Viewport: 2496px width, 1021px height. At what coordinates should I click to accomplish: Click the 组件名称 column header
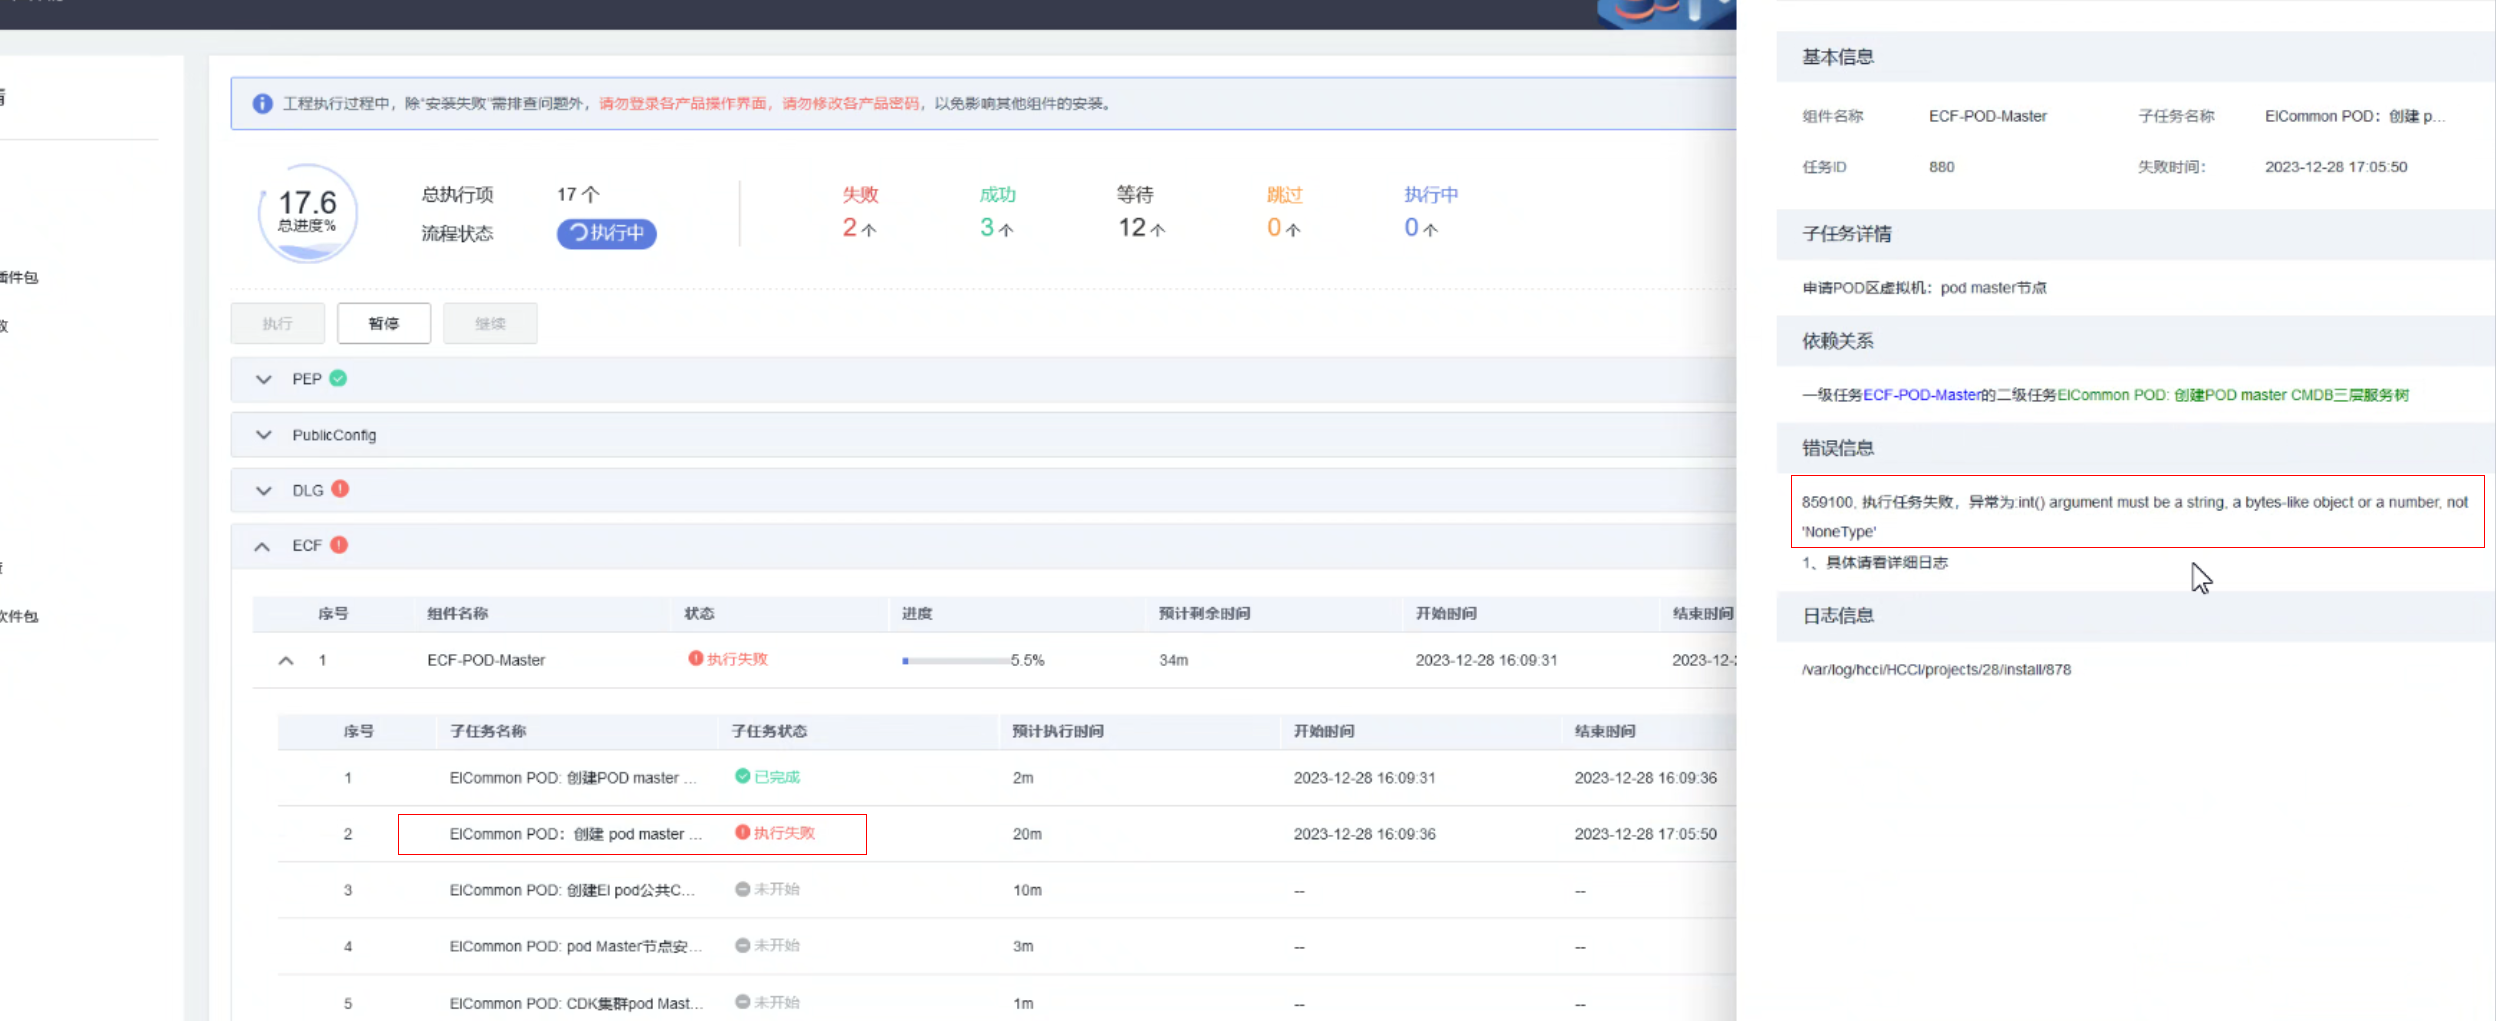tap(457, 613)
